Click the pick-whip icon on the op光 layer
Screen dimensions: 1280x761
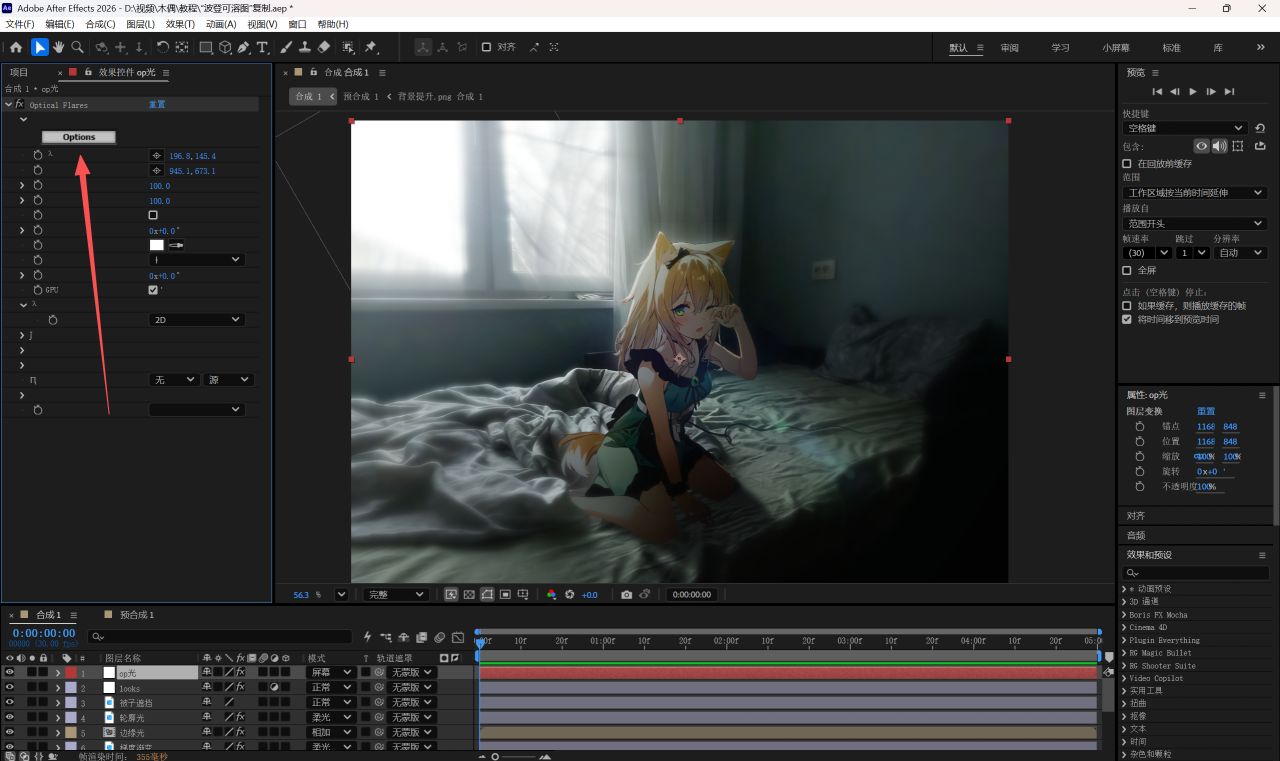point(379,673)
